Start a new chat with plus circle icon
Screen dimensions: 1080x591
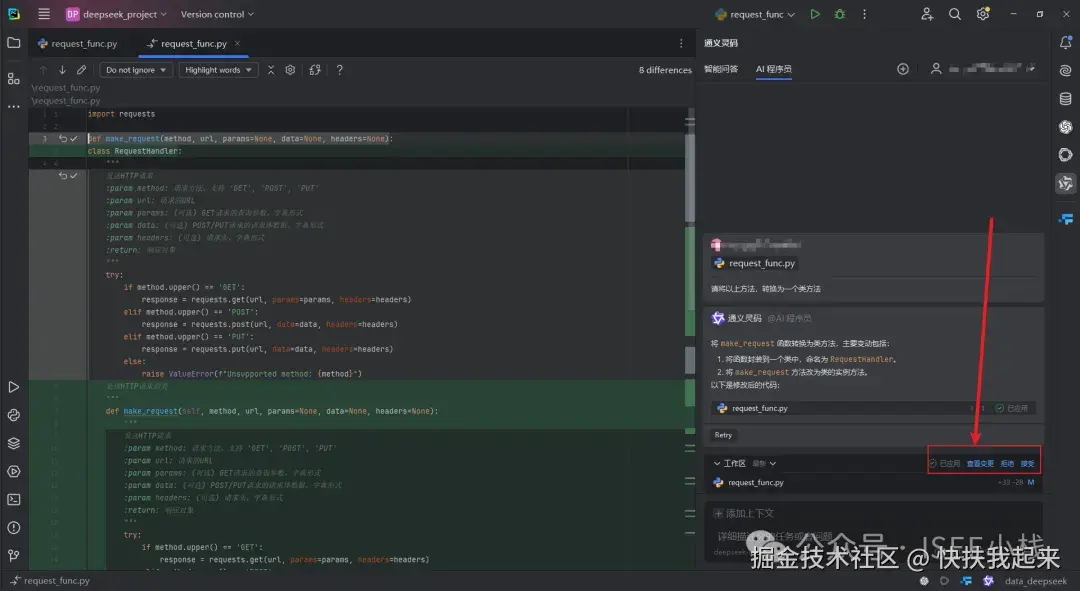tap(903, 69)
